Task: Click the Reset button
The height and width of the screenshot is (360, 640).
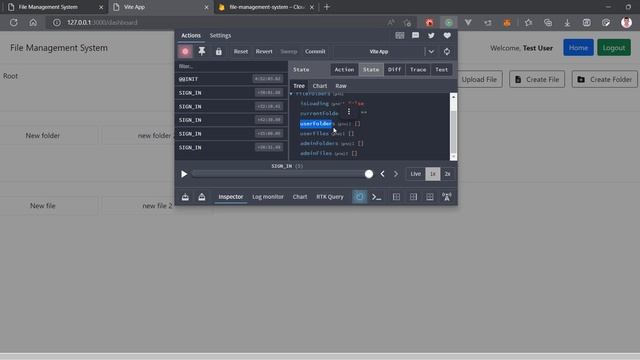Action: 241,51
